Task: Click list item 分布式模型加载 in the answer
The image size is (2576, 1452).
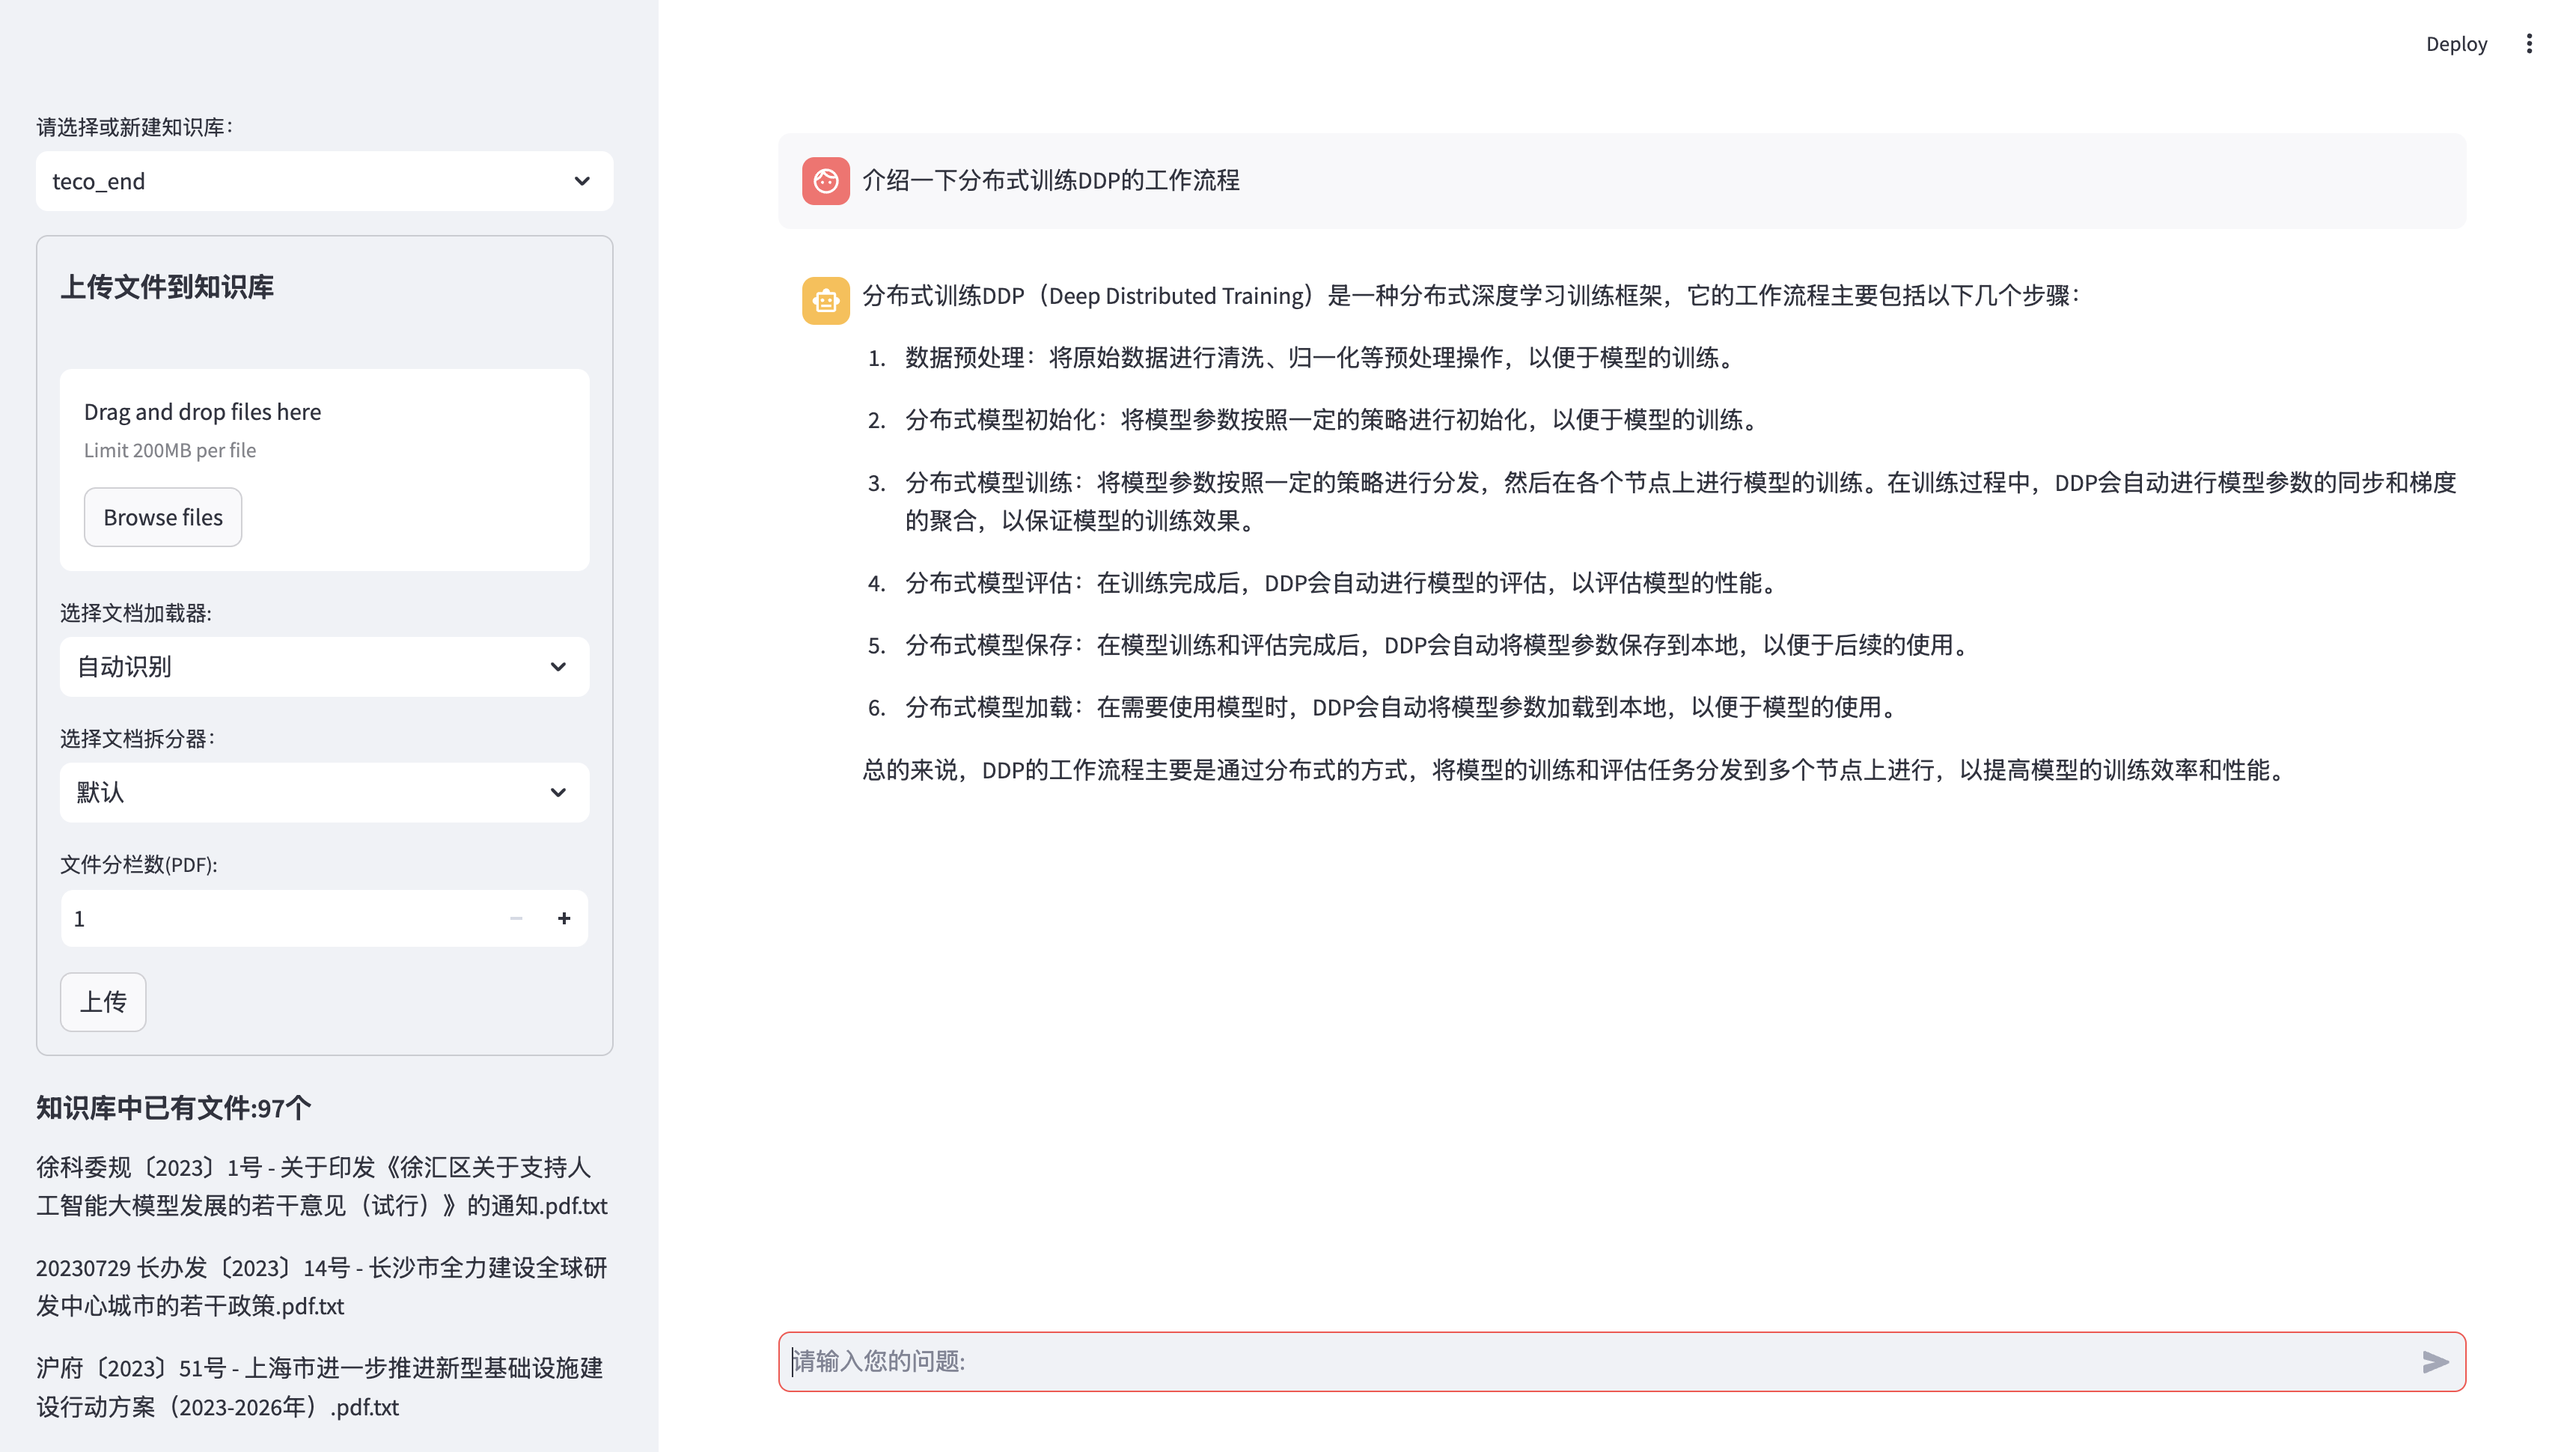Action: (1402, 708)
